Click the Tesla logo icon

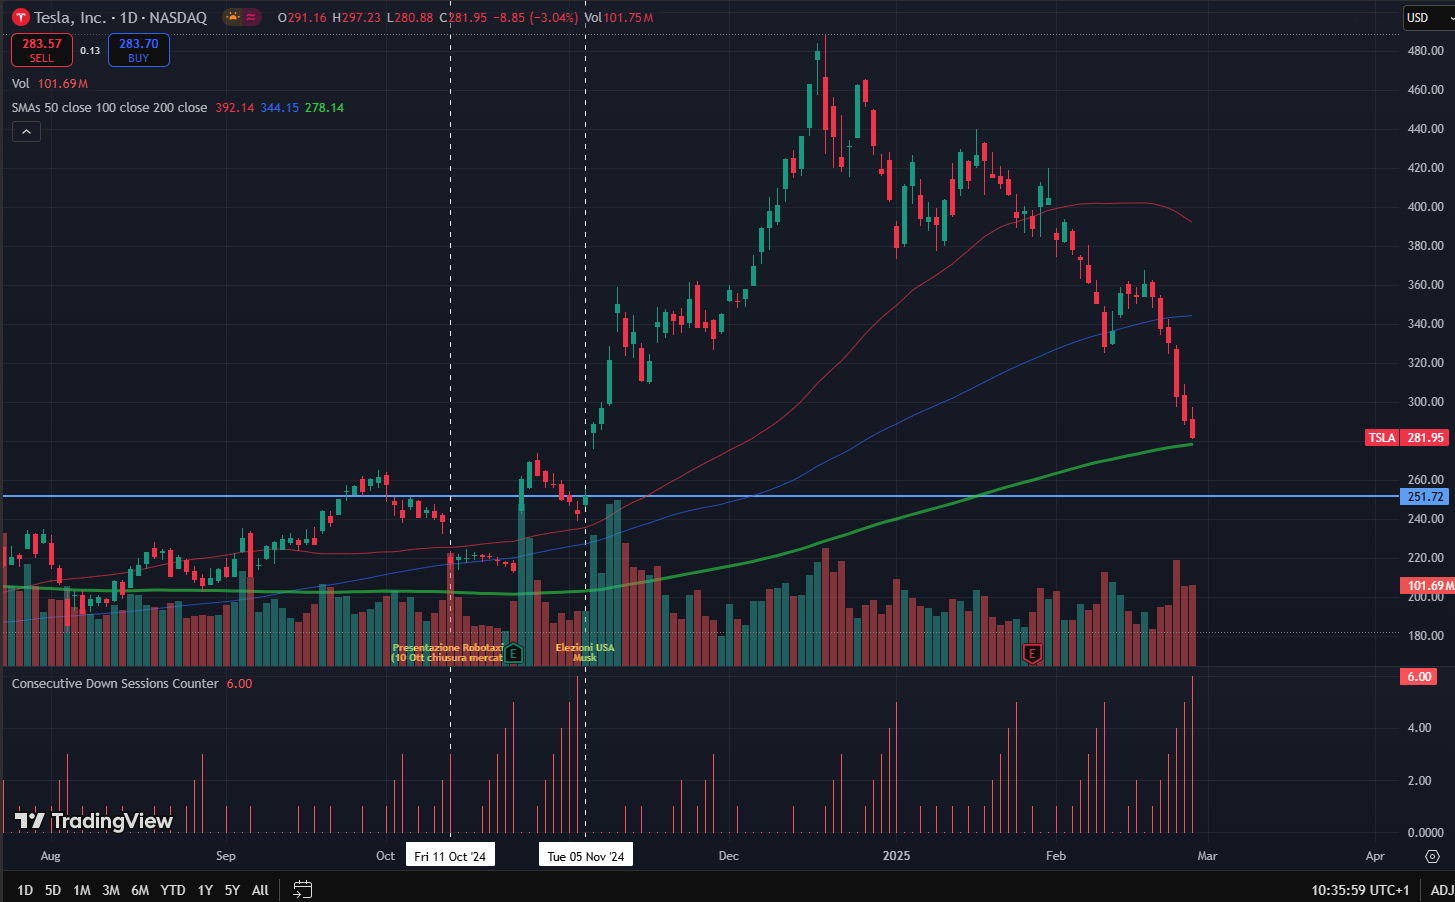tap(19, 17)
